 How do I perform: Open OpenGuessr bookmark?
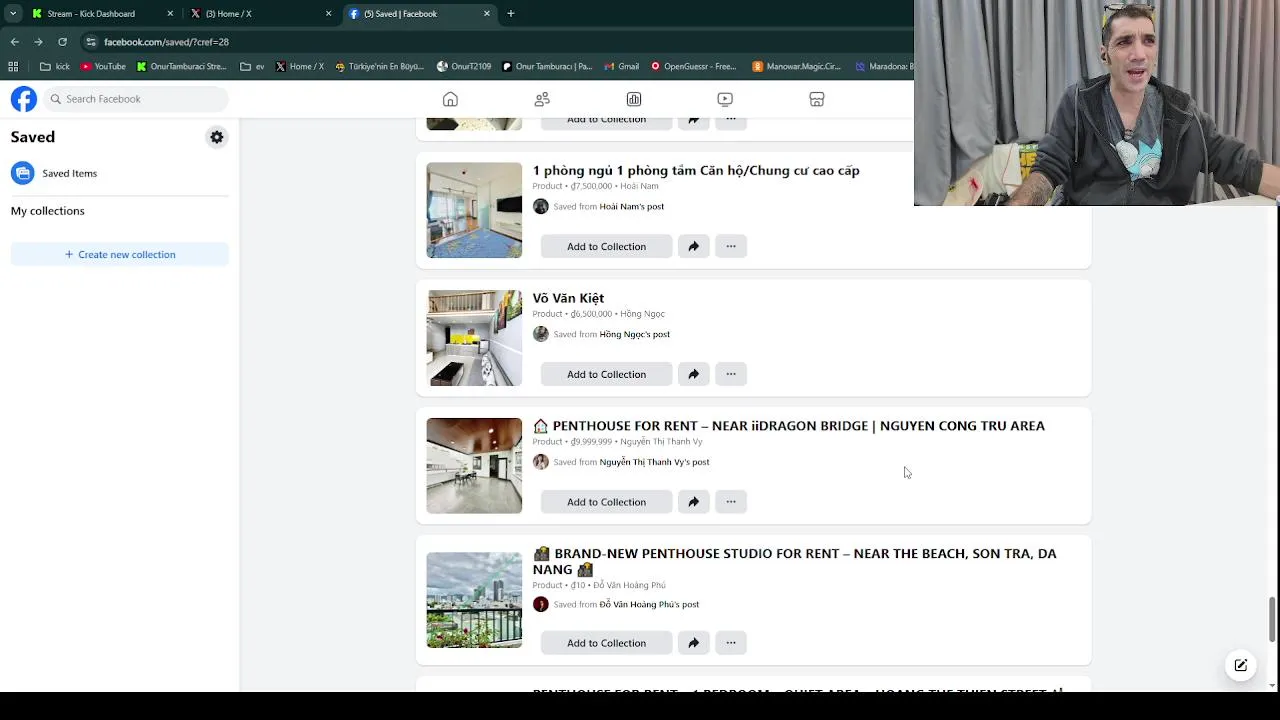pyautogui.click(x=693, y=67)
